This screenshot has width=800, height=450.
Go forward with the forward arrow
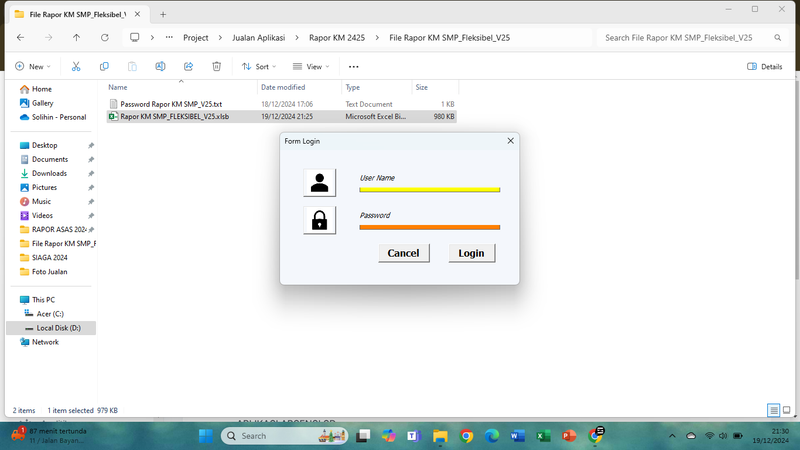48,37
